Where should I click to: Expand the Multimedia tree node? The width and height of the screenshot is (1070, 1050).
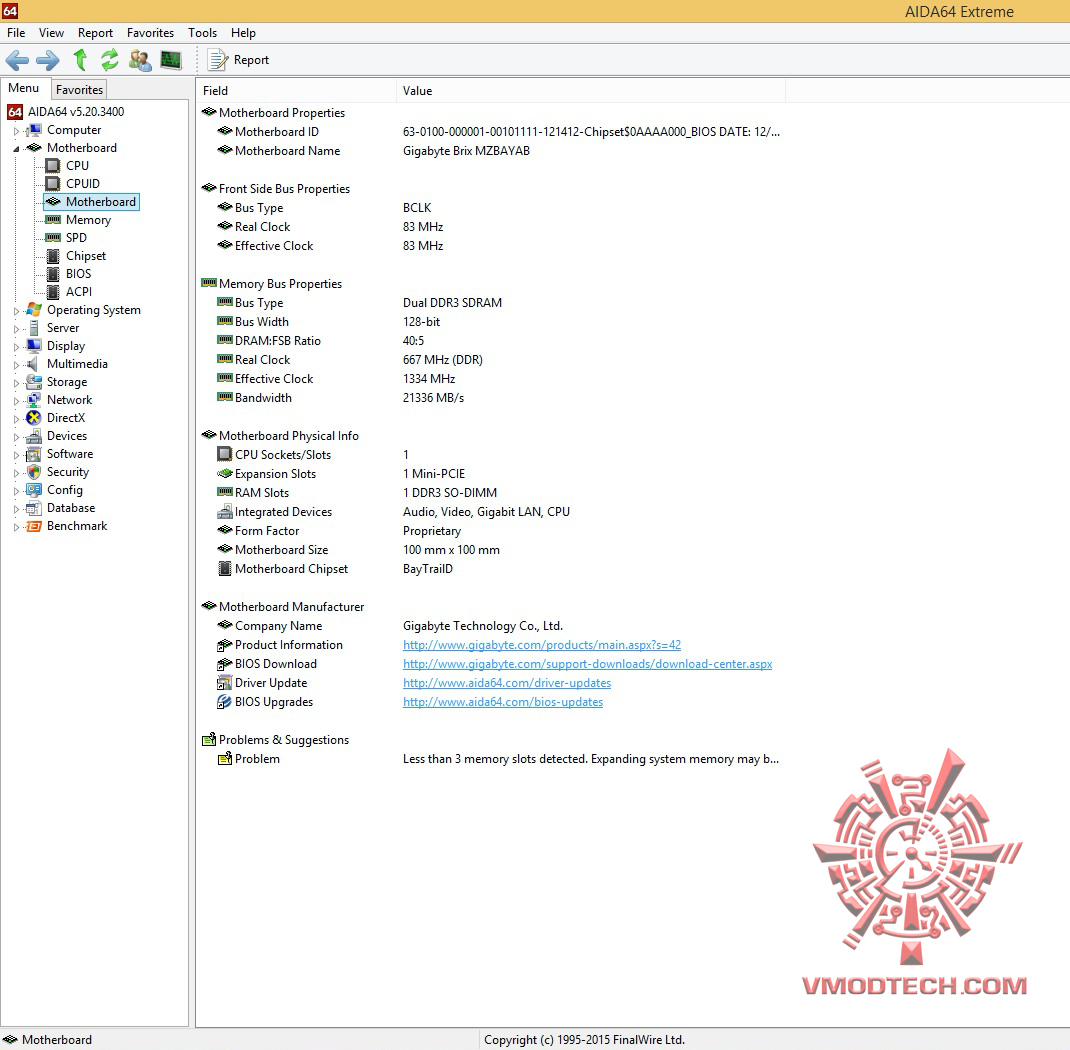pos(16,364)
